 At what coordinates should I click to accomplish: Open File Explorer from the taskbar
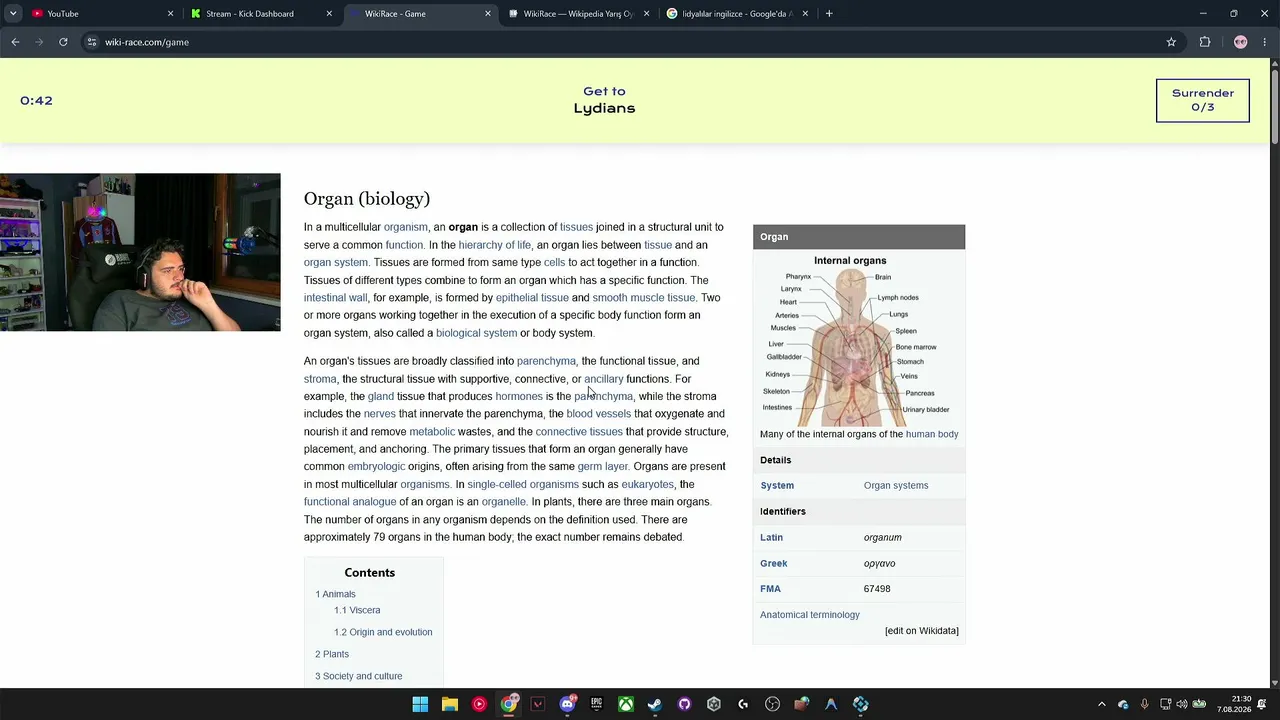[x=449, y=704]
